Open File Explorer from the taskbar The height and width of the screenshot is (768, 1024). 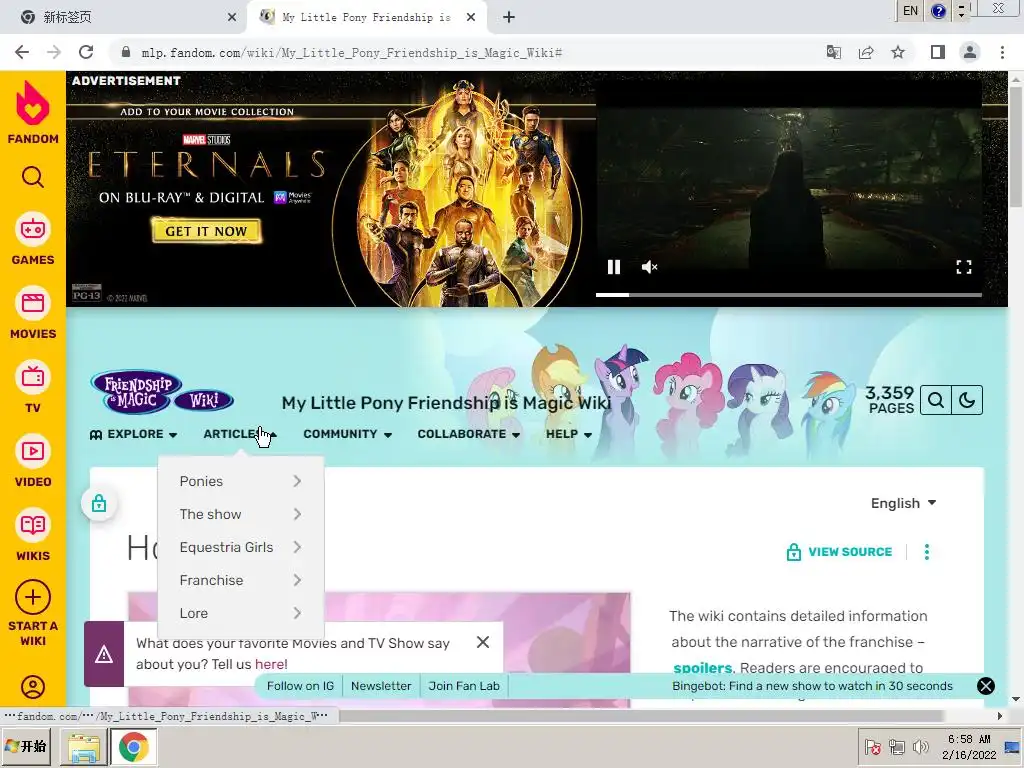point(84,747)
